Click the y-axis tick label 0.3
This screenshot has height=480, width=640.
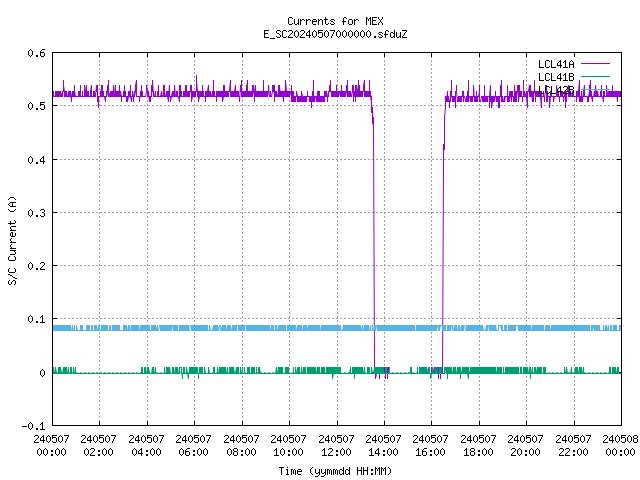(x=36, y=213)
